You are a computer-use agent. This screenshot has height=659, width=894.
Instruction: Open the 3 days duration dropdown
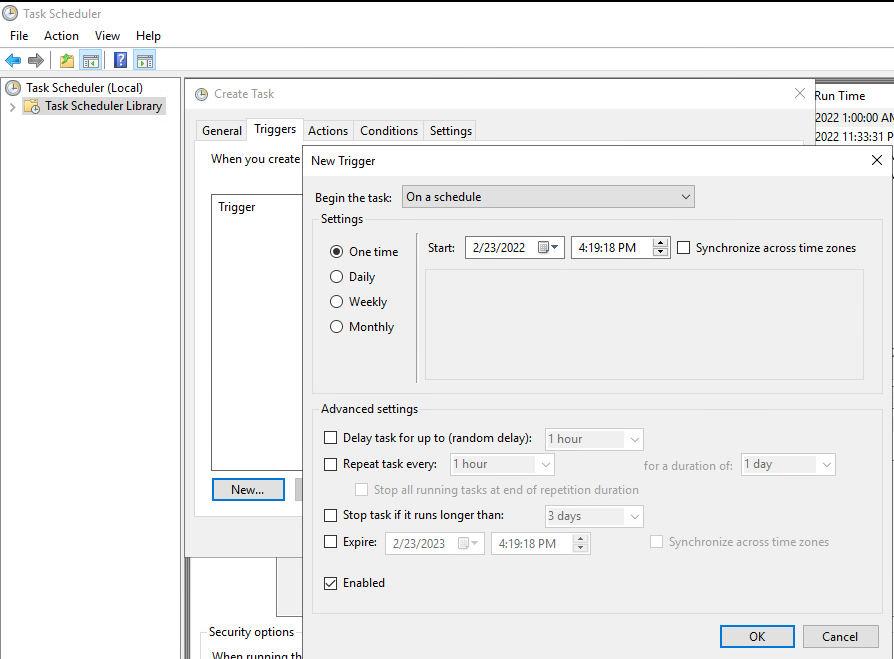point(594,516)
